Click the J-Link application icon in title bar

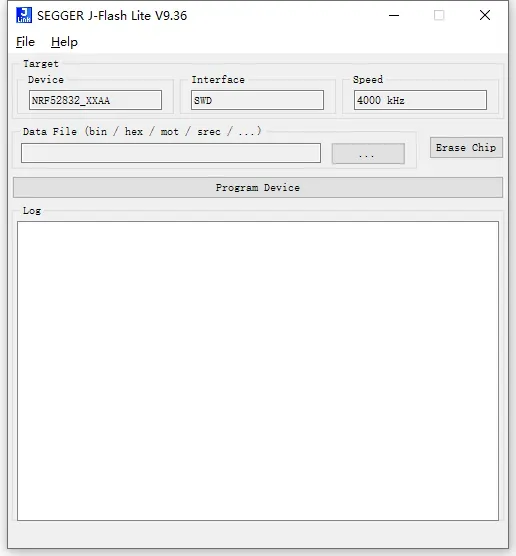(24, 15)
